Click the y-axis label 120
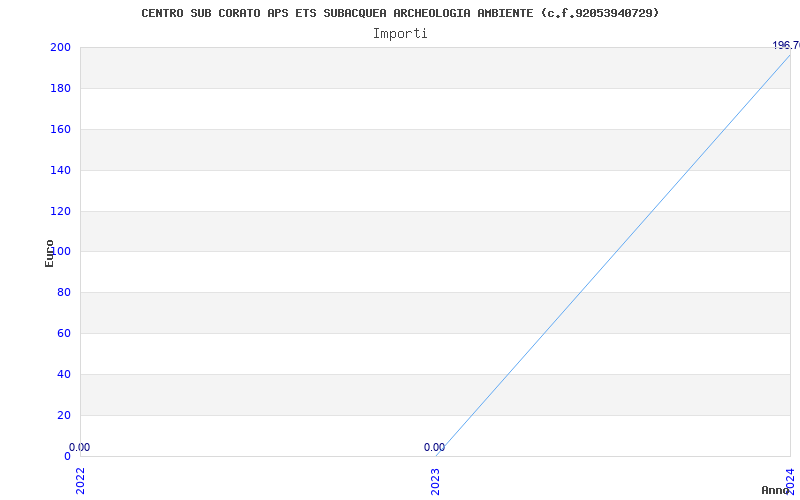Viewport: 800px width, 500px height. [x=60, y=211]
